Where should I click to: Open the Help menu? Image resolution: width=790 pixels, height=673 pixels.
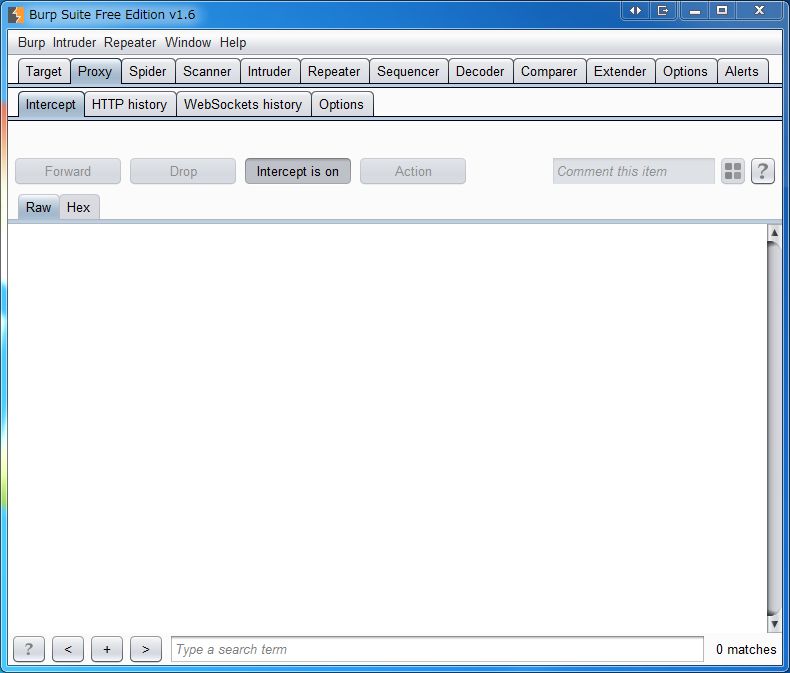233,42
